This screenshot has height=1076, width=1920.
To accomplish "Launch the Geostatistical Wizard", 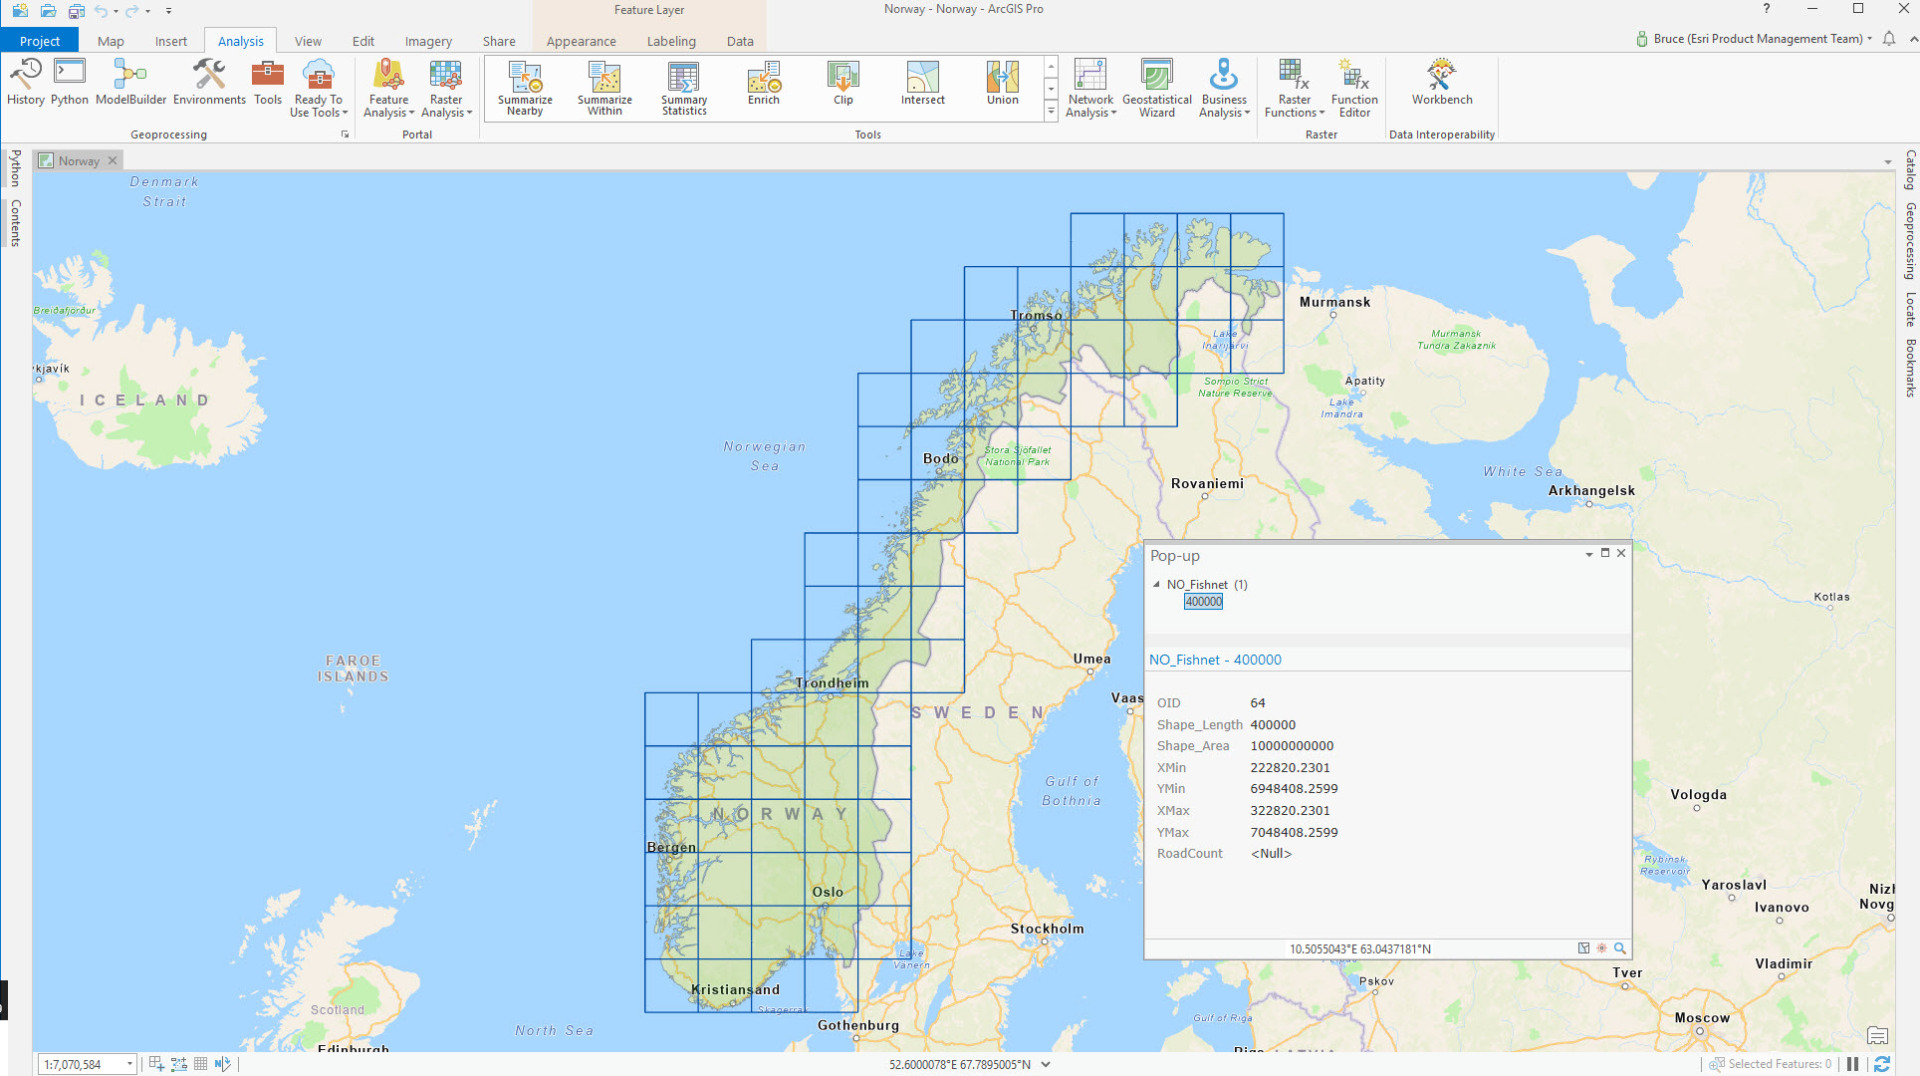I will click(1157, 88).
